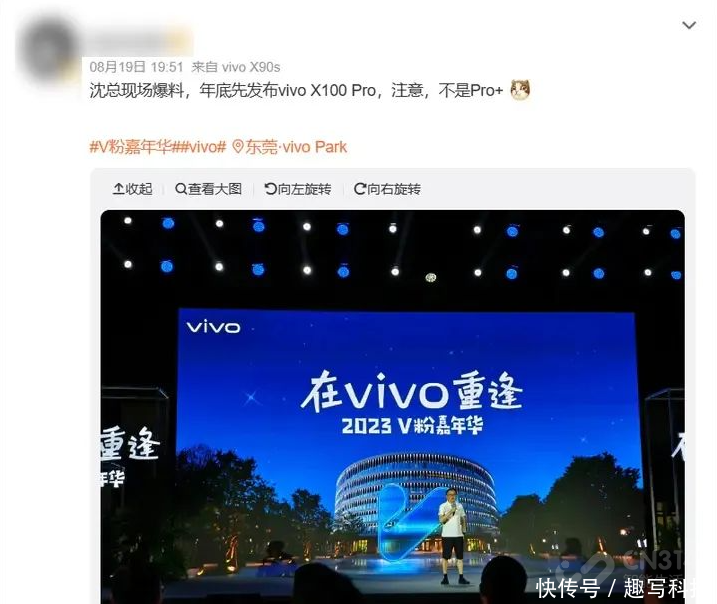Image resolution: width=717 pixels, height=604 pixels.
Task: Open the vivo X90s device source link
Action: [x=251, y=67]
